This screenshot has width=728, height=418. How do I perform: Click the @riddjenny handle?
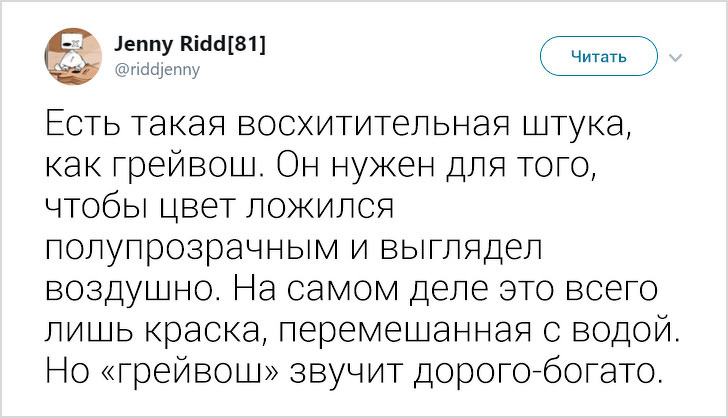(x=160, y=69)
